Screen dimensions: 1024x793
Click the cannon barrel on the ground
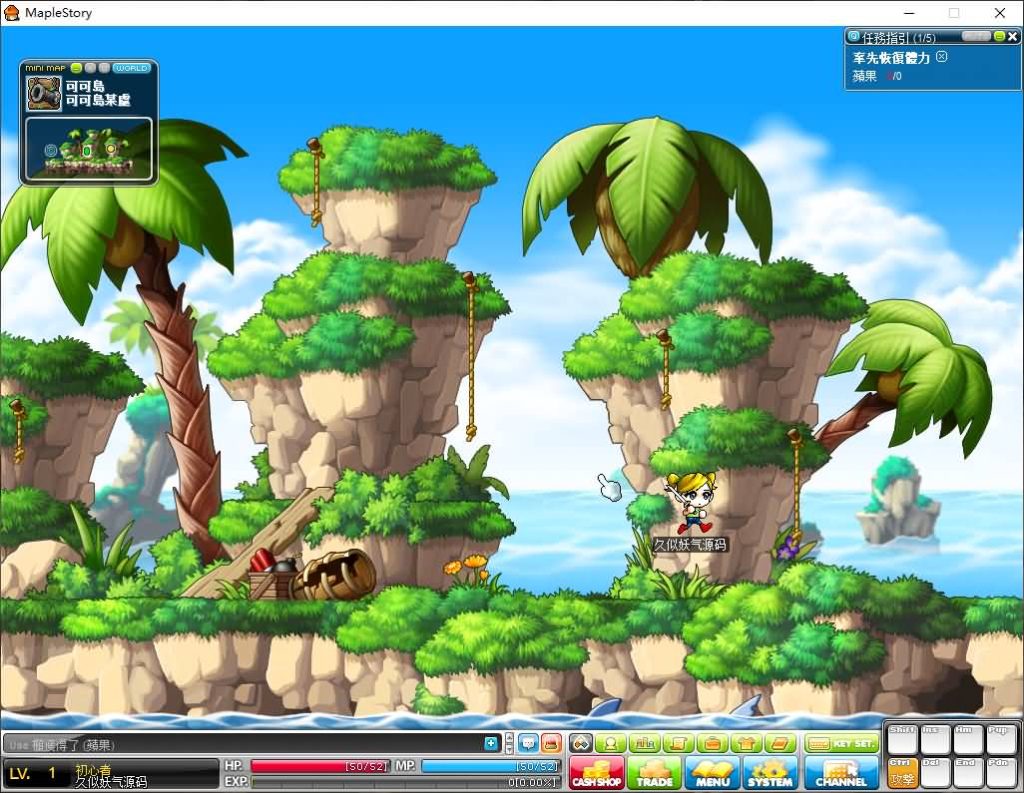coord(334,575)
